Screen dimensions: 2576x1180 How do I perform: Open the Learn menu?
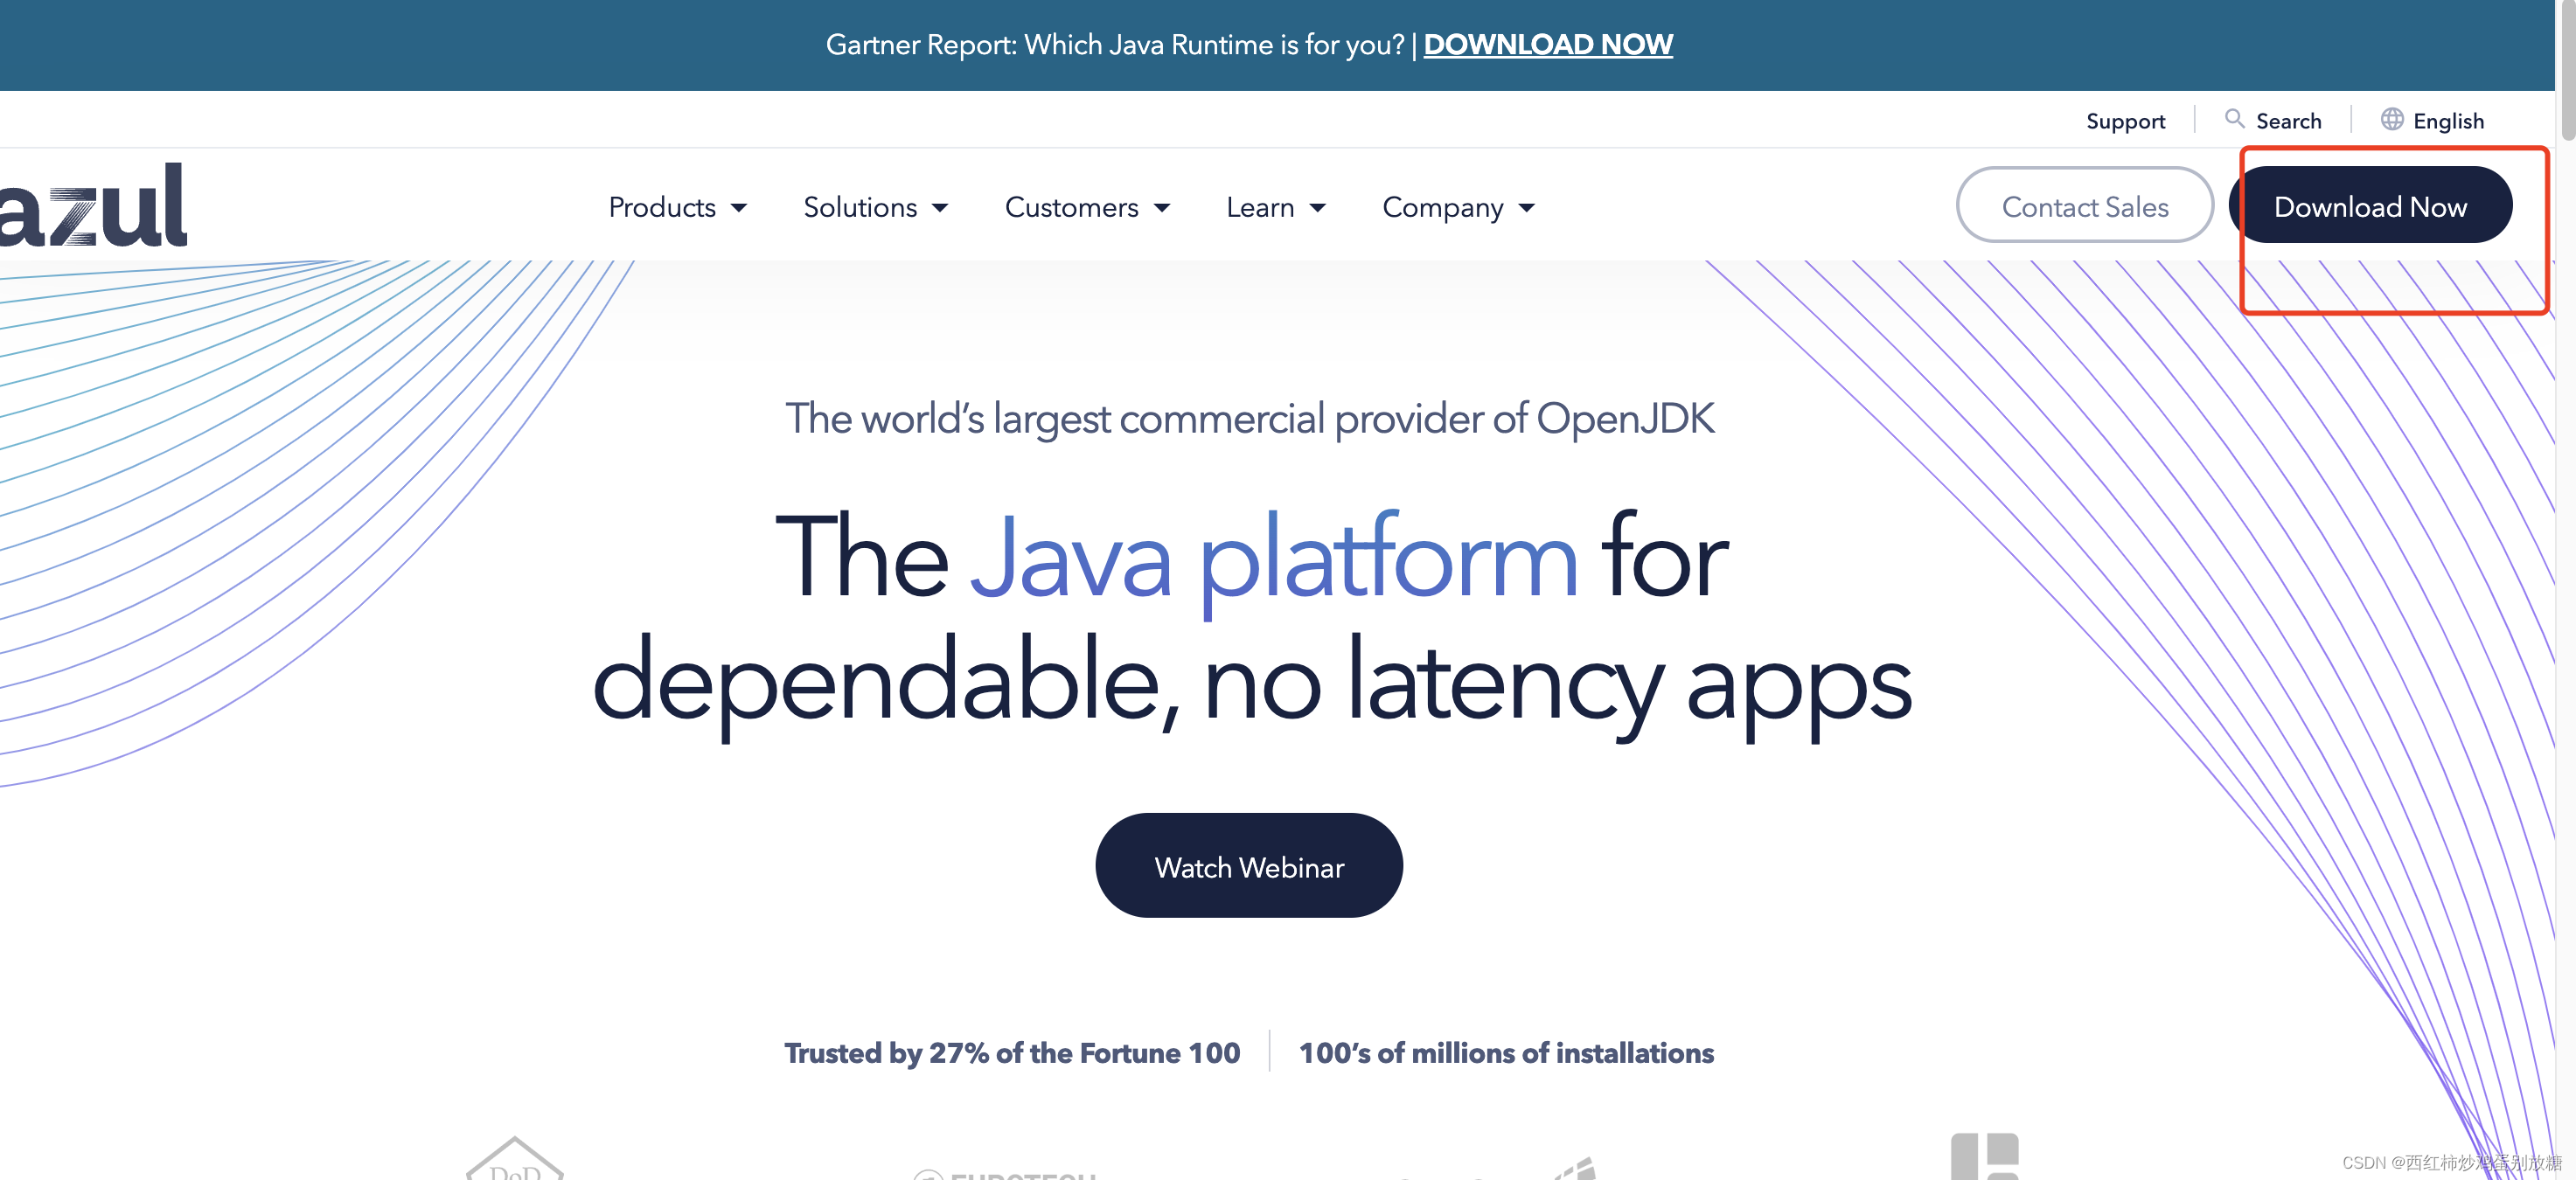tap(1277, 207)
